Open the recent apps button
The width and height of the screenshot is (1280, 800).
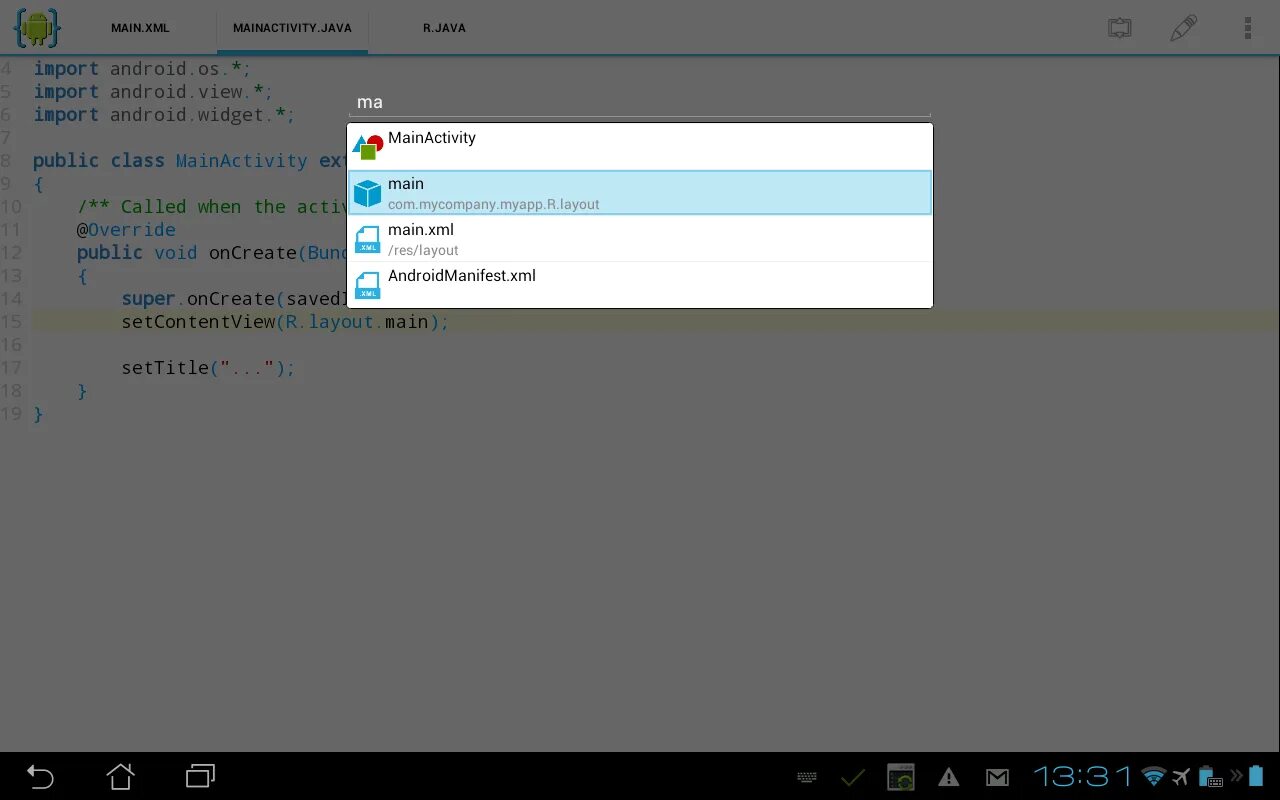[200, 776]
